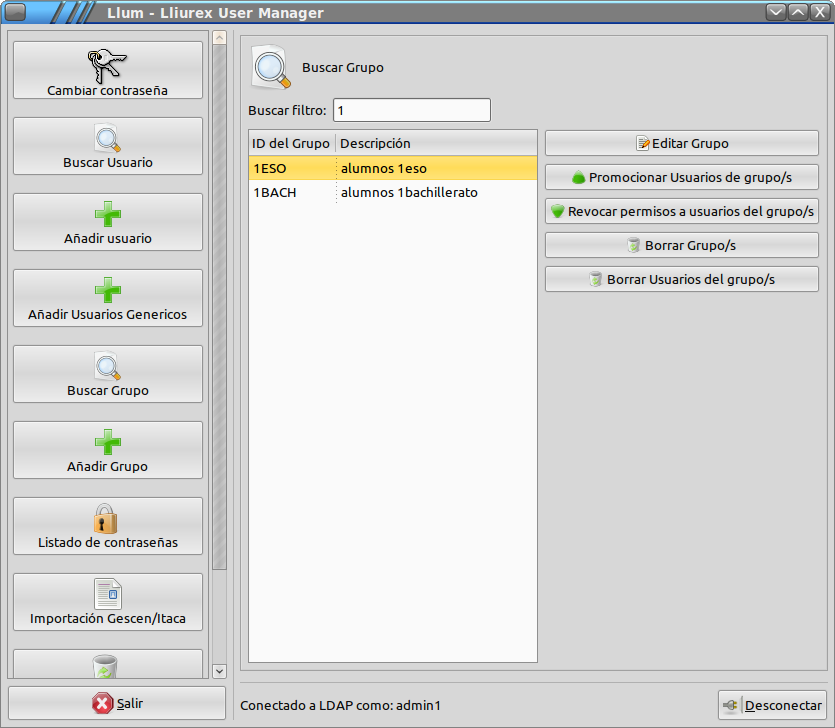Screen dimensions: 835x728
Task: Open Buscar Grupo from the sidebar
Action: (x=107, y=374)
